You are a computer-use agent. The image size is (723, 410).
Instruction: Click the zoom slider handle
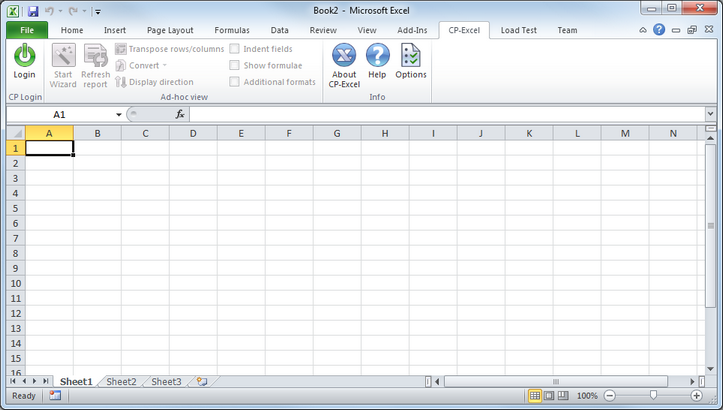pyautogui.click(x=653, y=395)
